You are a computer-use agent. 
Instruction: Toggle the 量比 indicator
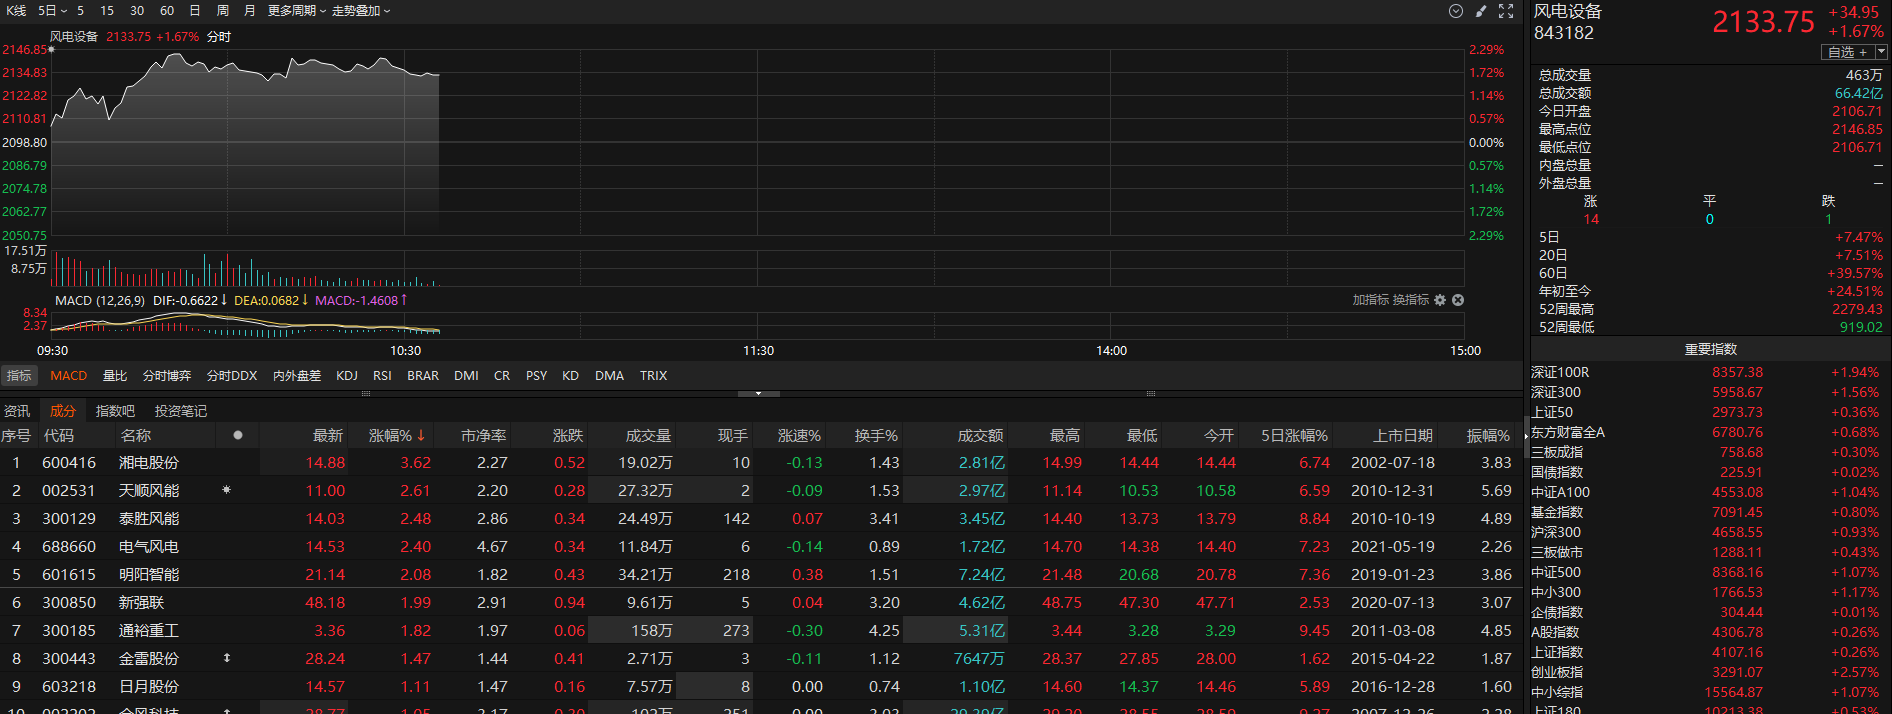coord(115,376)
